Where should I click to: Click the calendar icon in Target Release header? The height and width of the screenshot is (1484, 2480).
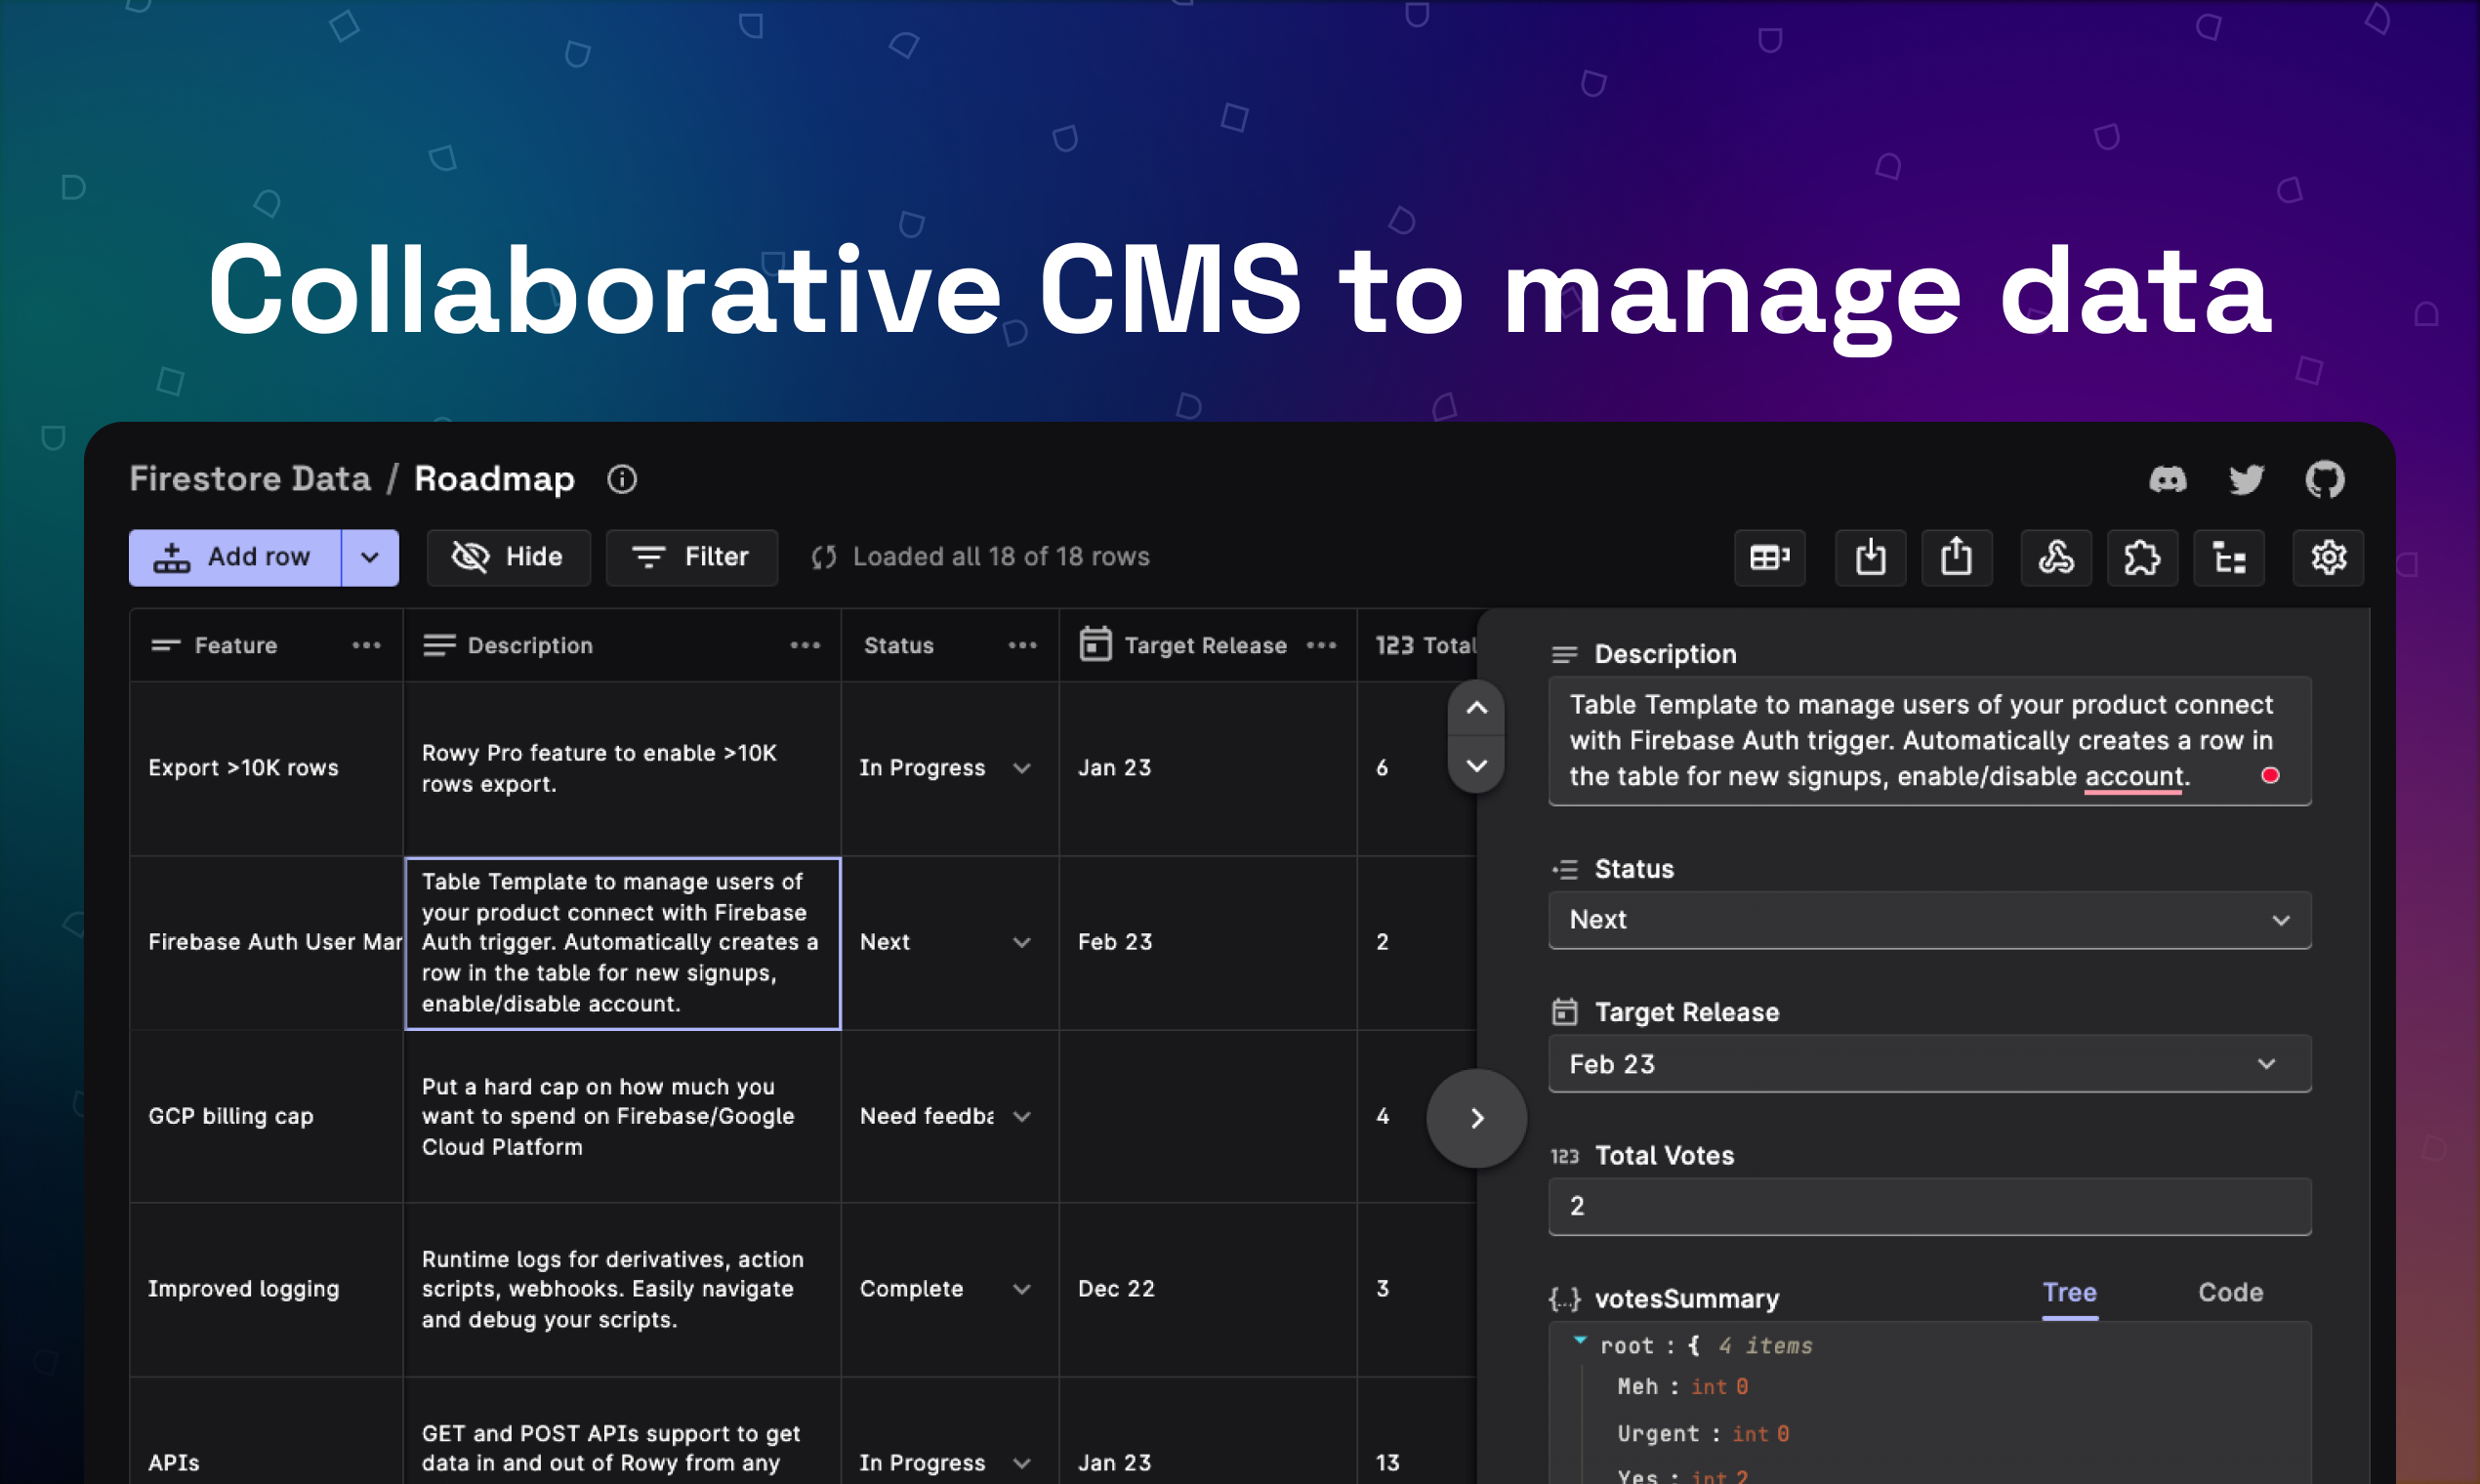[x=1095, y=645]
